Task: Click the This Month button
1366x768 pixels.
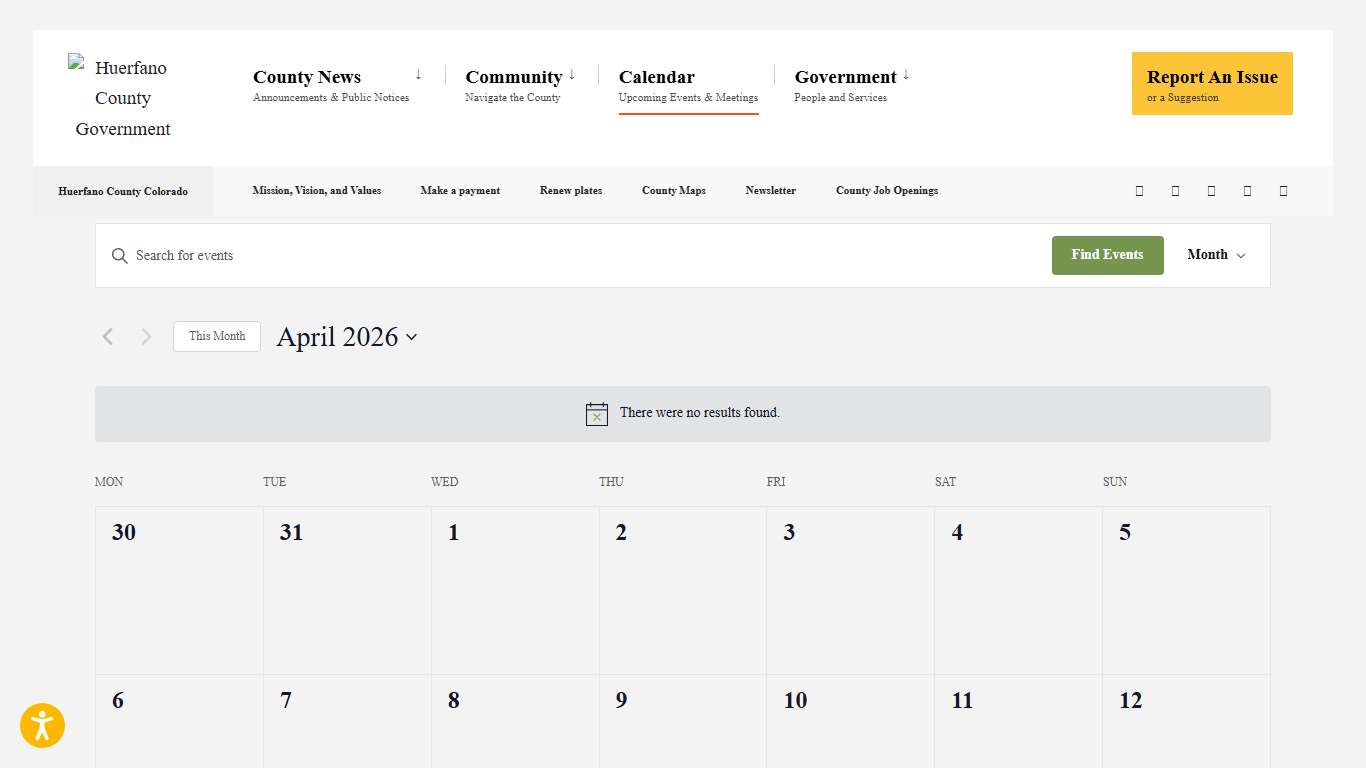Action: point(217,337)
